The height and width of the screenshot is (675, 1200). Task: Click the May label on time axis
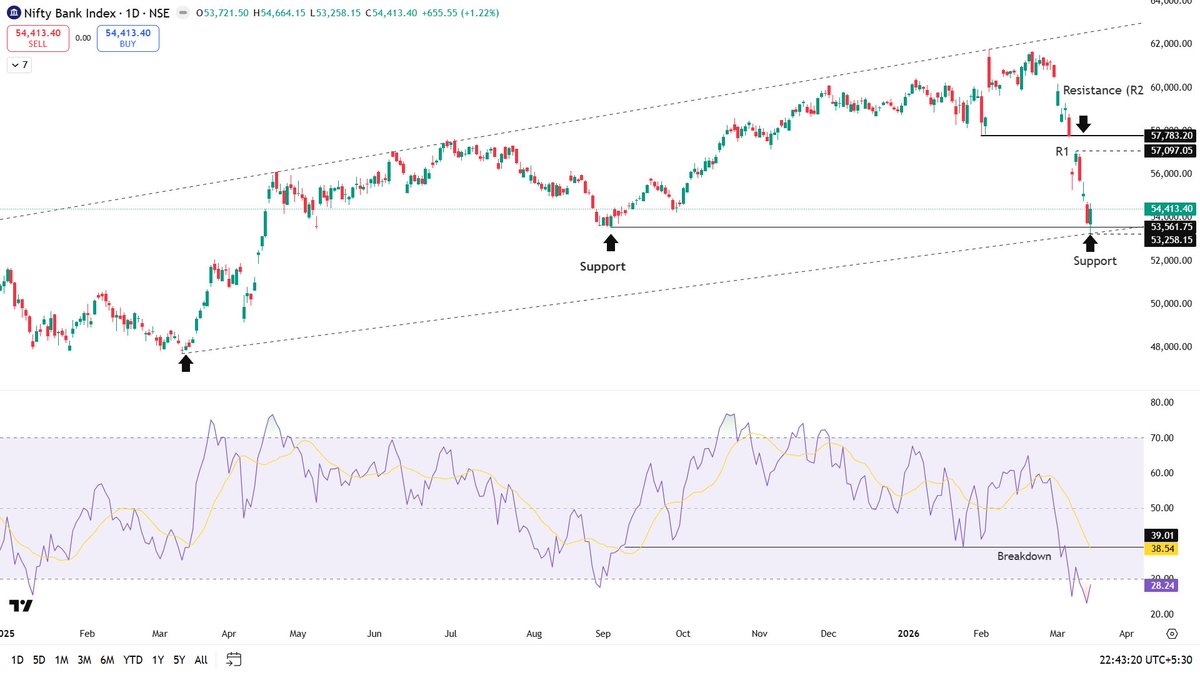(x=299, y=634)
